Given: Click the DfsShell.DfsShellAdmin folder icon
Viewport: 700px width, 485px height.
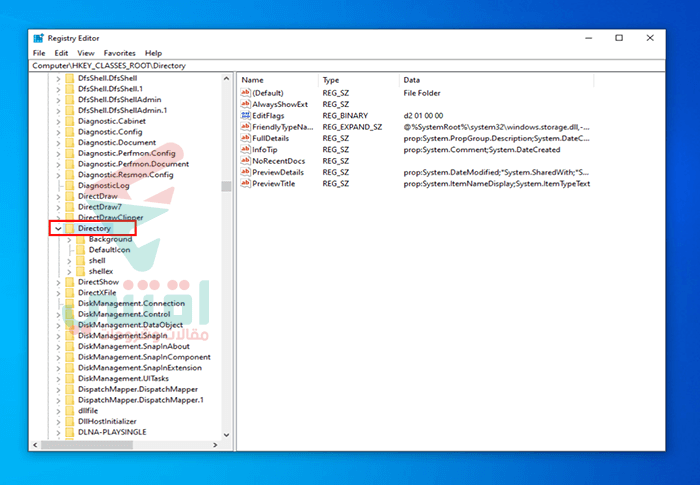Looking at the screenshot, I should tap(70, 100).
